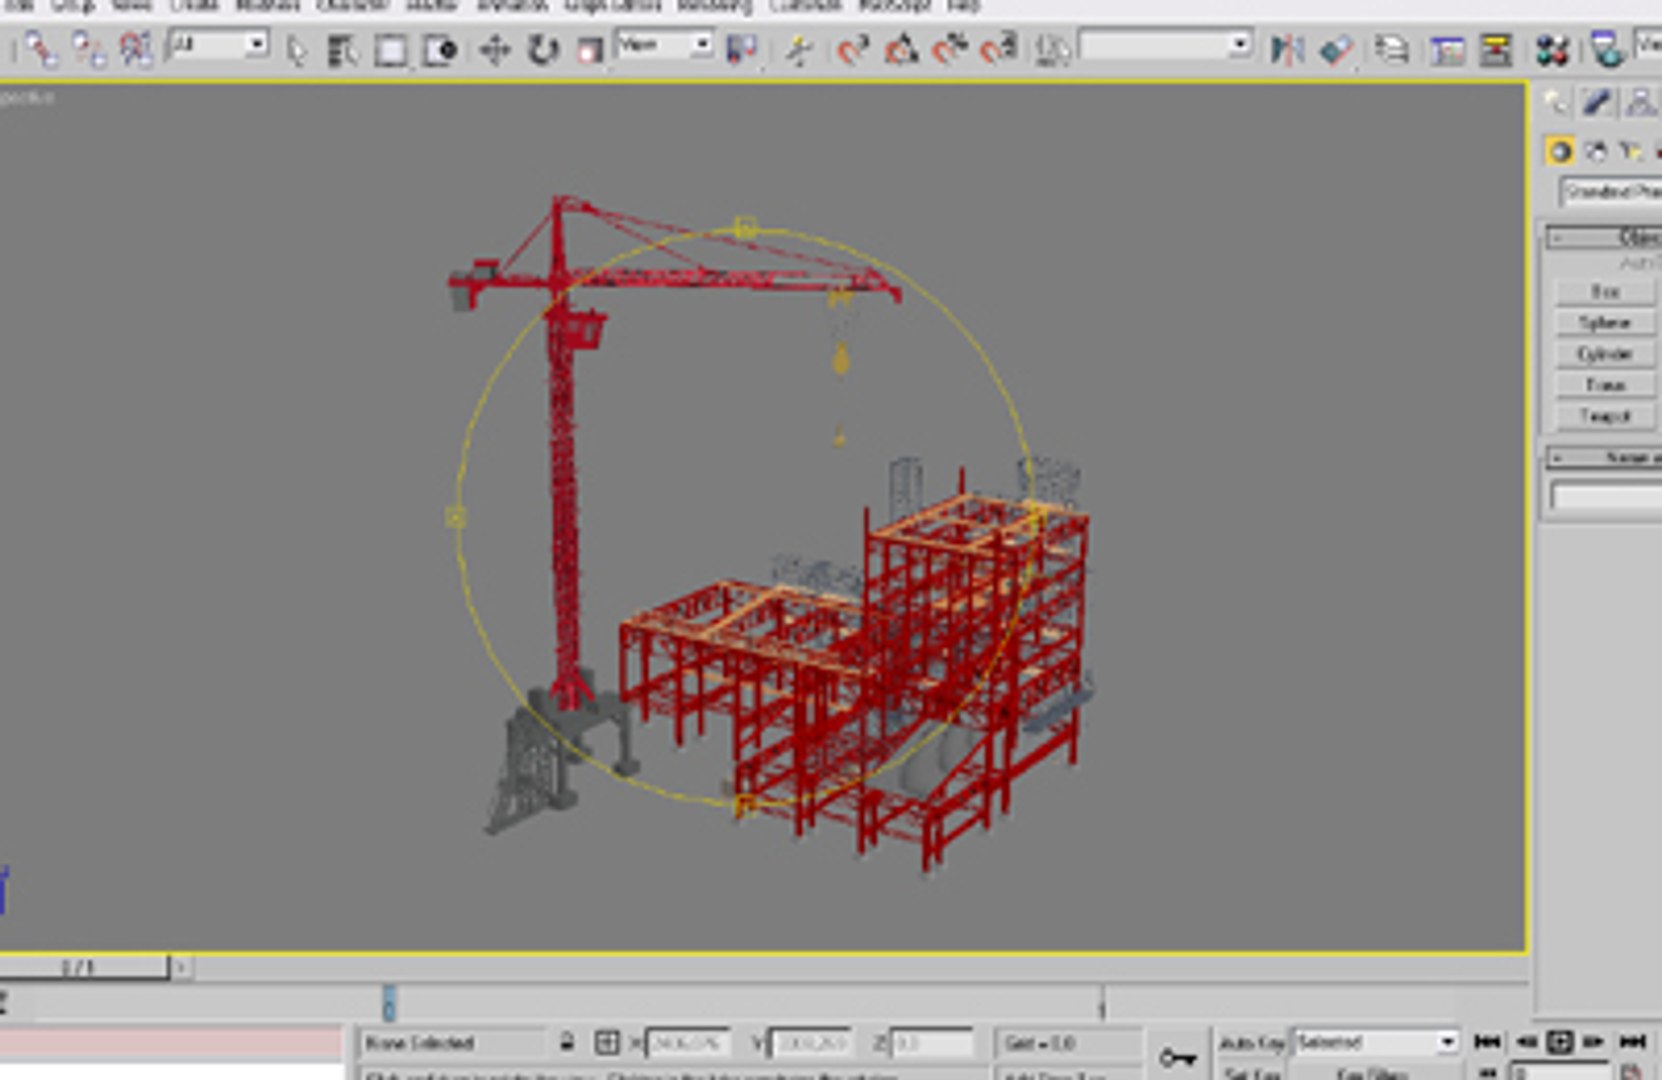Open the Select by Name tool

(343, 50)
